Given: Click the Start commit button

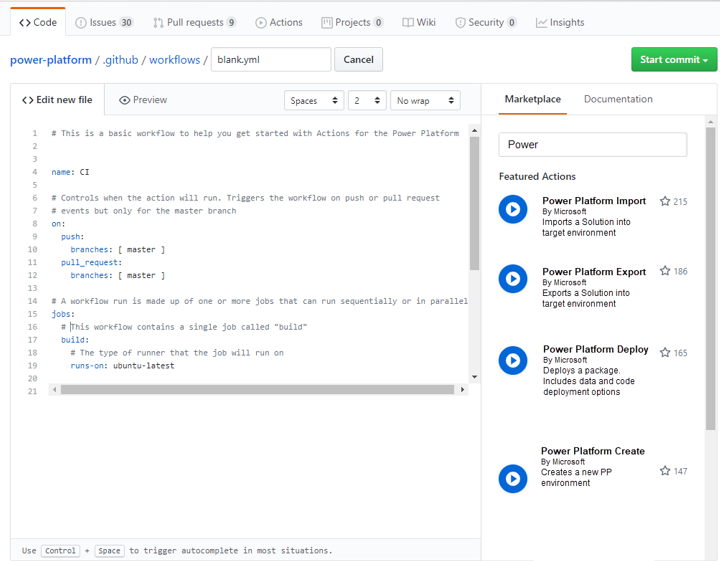Looking at the screenshot, I should point(674,60).
